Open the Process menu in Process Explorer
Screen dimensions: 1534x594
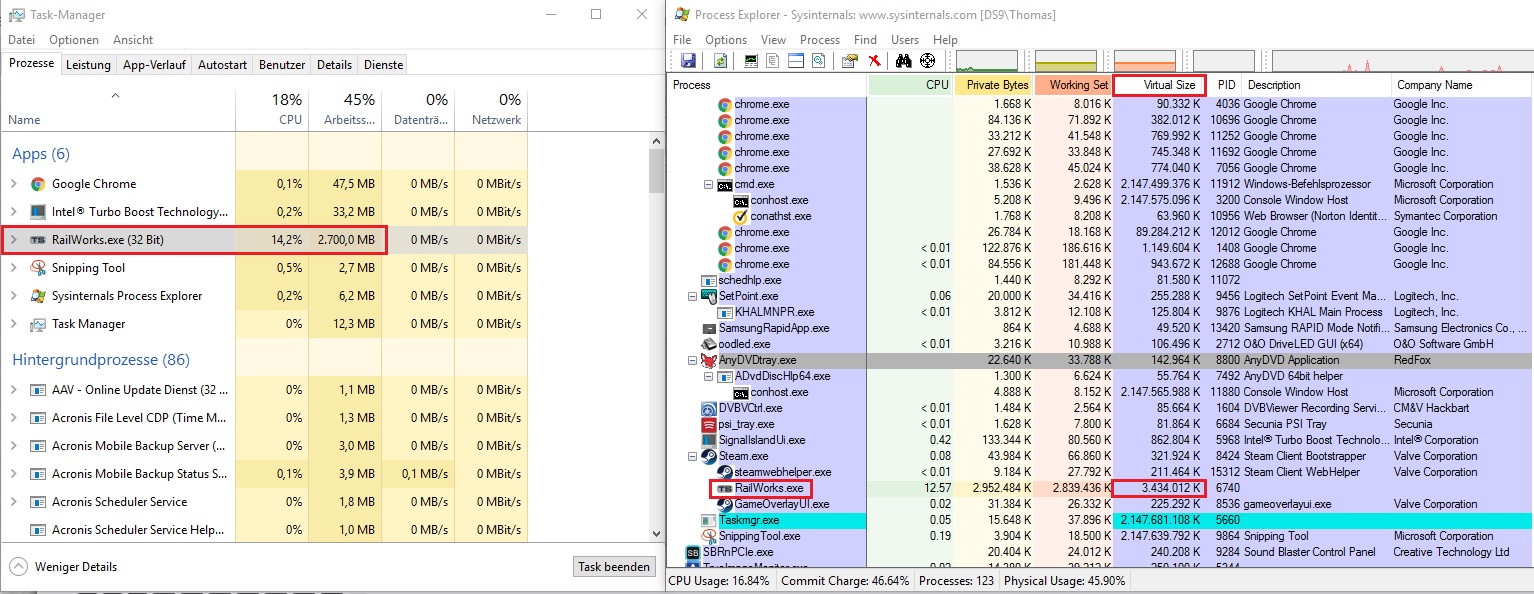(x=820, y=40)
